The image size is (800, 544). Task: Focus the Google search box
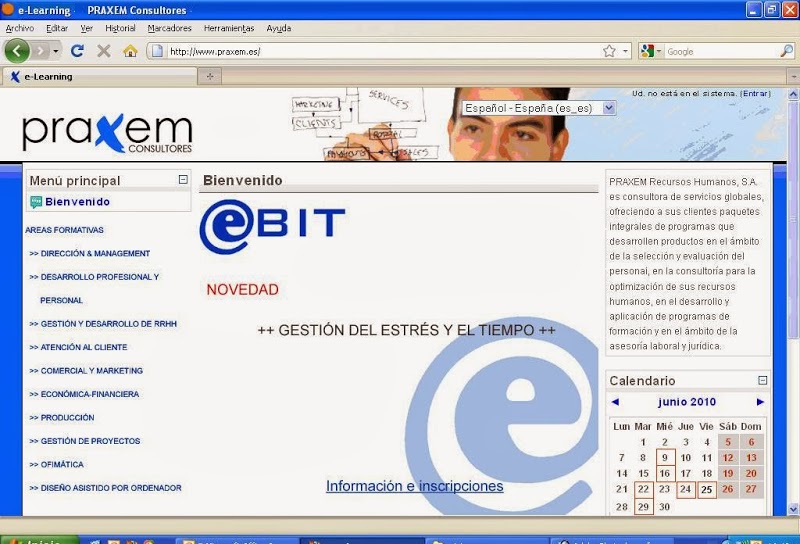point(721,52)
